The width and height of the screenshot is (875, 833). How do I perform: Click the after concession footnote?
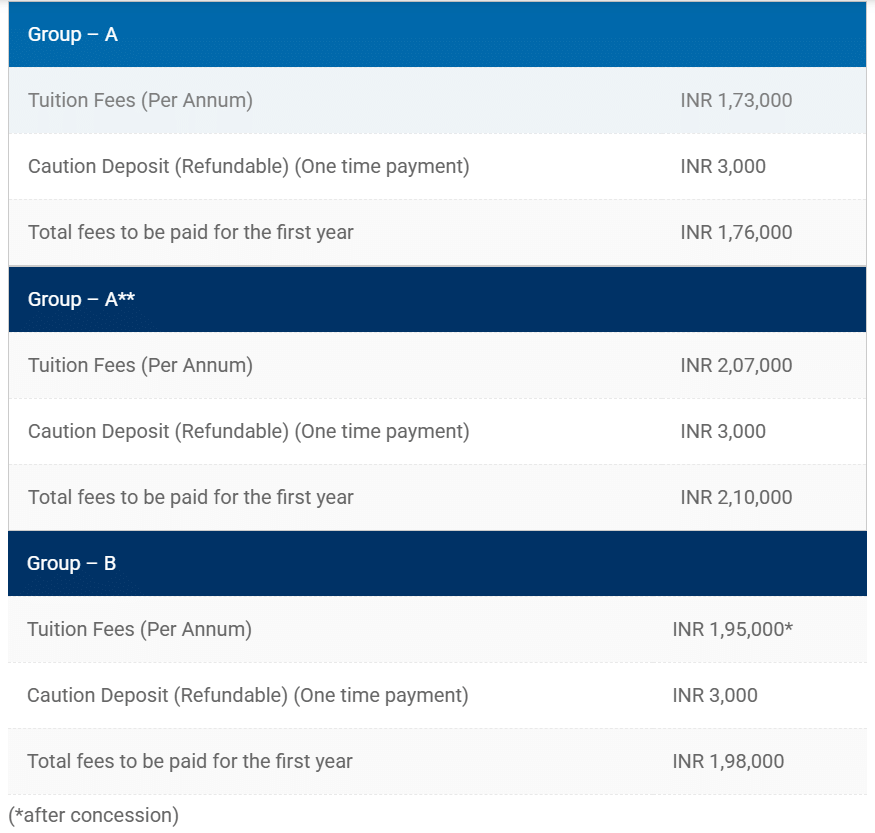[x=93, y=815]
